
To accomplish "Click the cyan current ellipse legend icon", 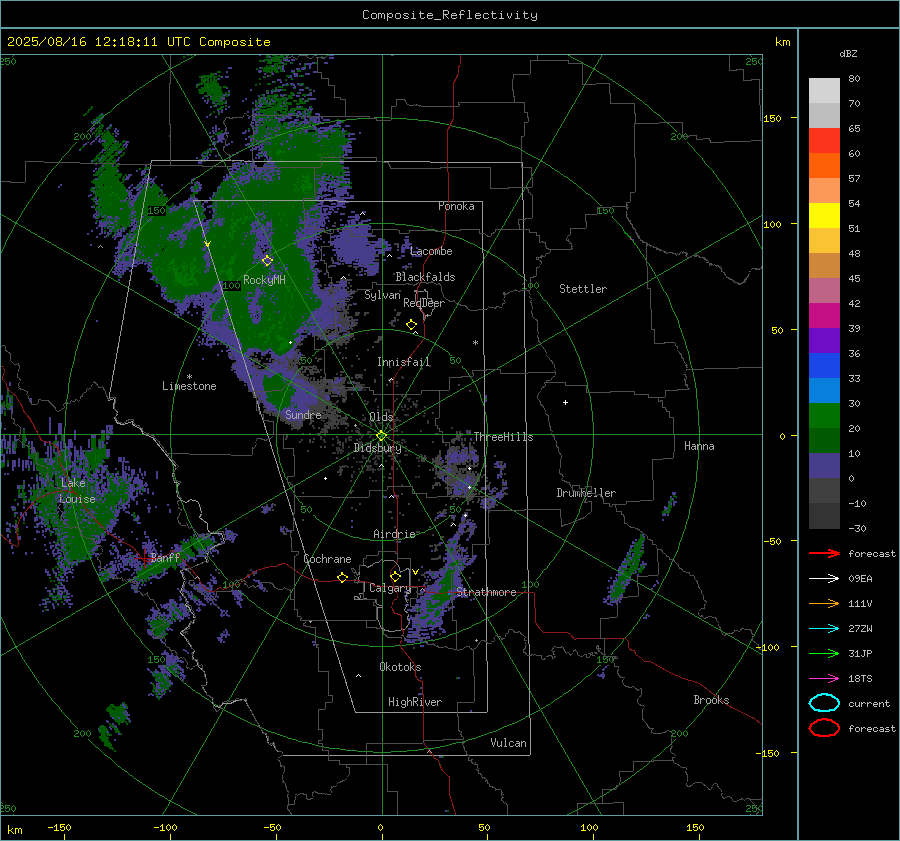I will click(x=824, y=703).
